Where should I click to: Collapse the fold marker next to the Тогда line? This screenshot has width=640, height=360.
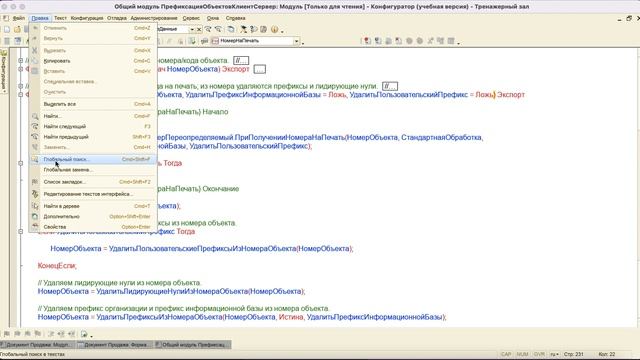click(21, 163)
